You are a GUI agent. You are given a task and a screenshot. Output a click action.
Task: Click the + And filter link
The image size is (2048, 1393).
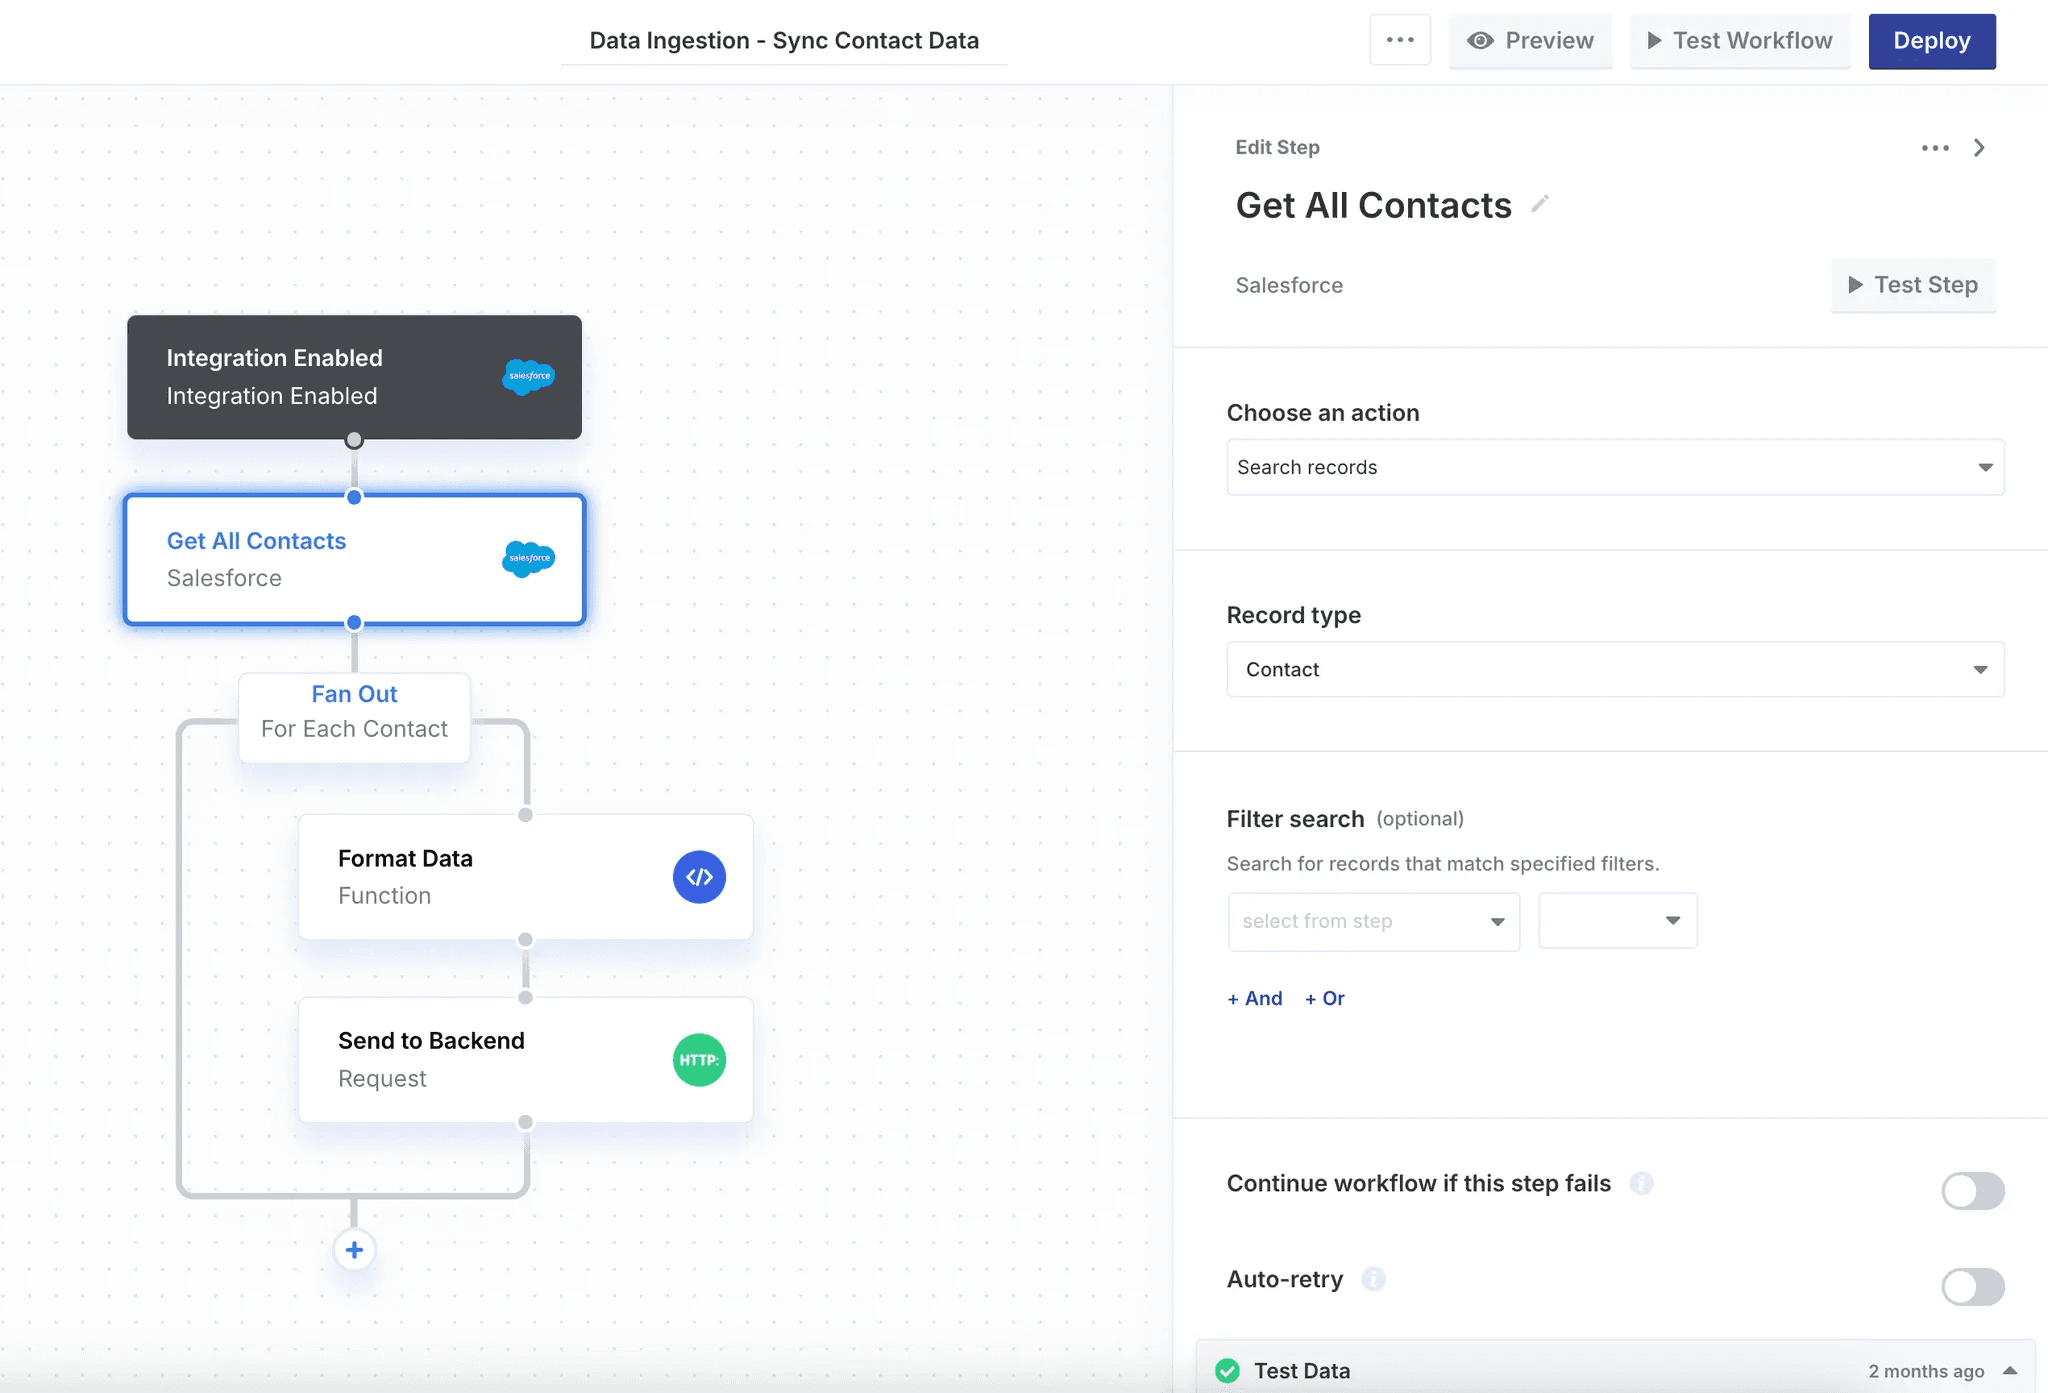click(x=1255, y=998)
